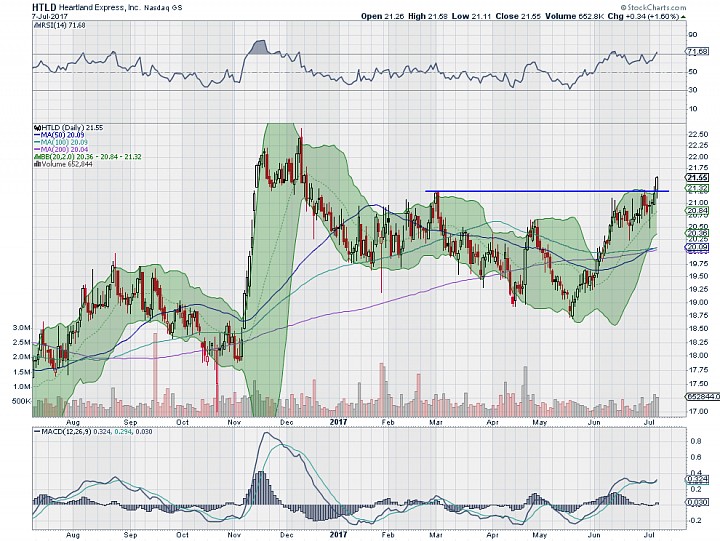720x541 pixels.
Task: Click the 0.030 MACD histogram tag
Action: [697, 503]
